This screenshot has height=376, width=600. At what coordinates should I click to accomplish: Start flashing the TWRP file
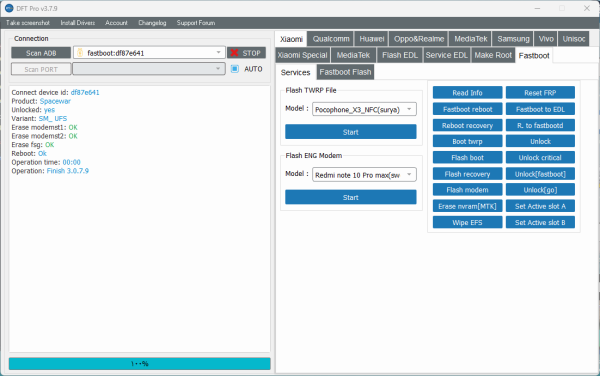coord(351,132)
